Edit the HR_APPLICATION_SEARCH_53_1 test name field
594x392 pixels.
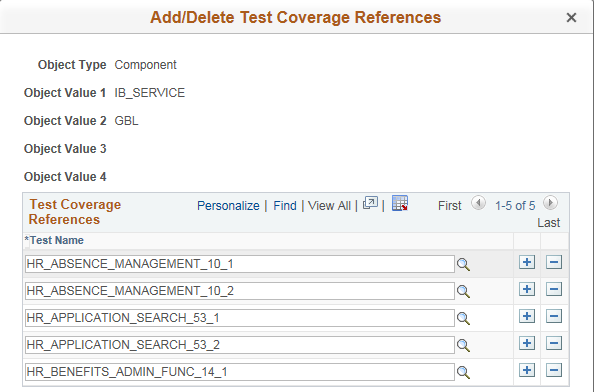tap(240, 318)
